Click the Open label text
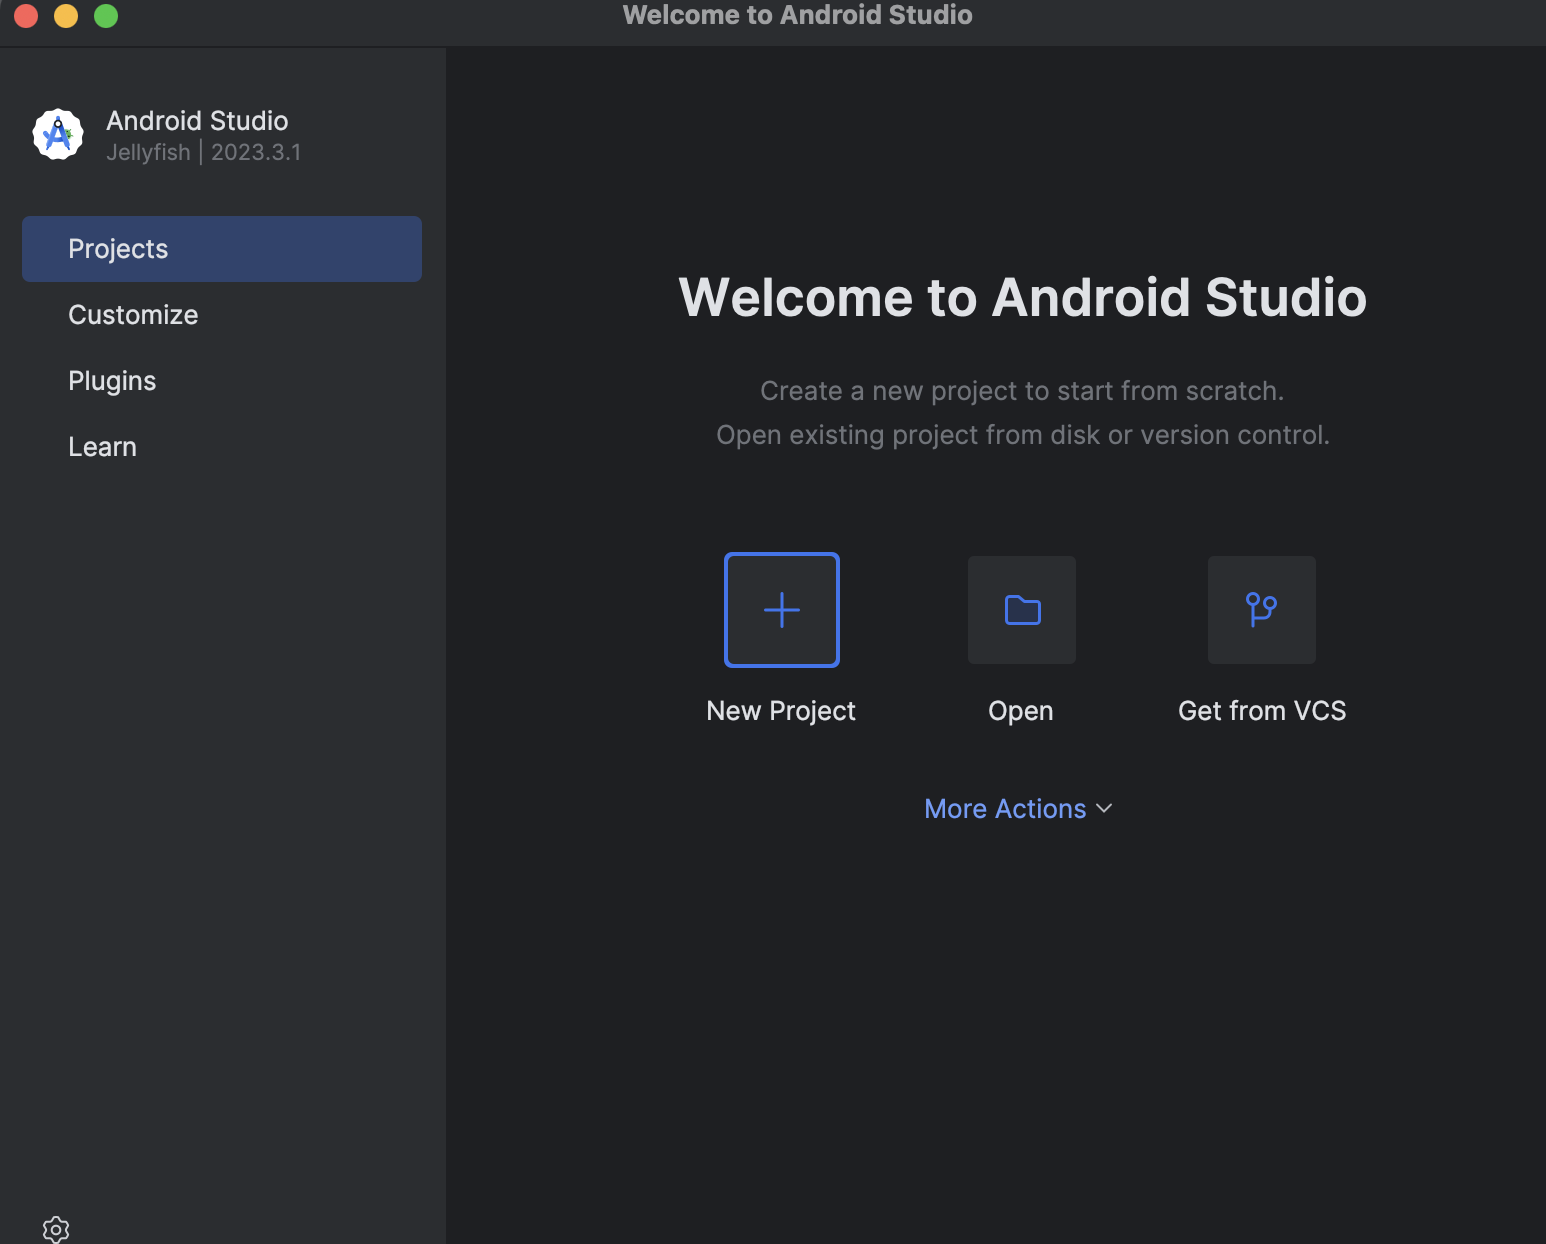 [1021, 711]
